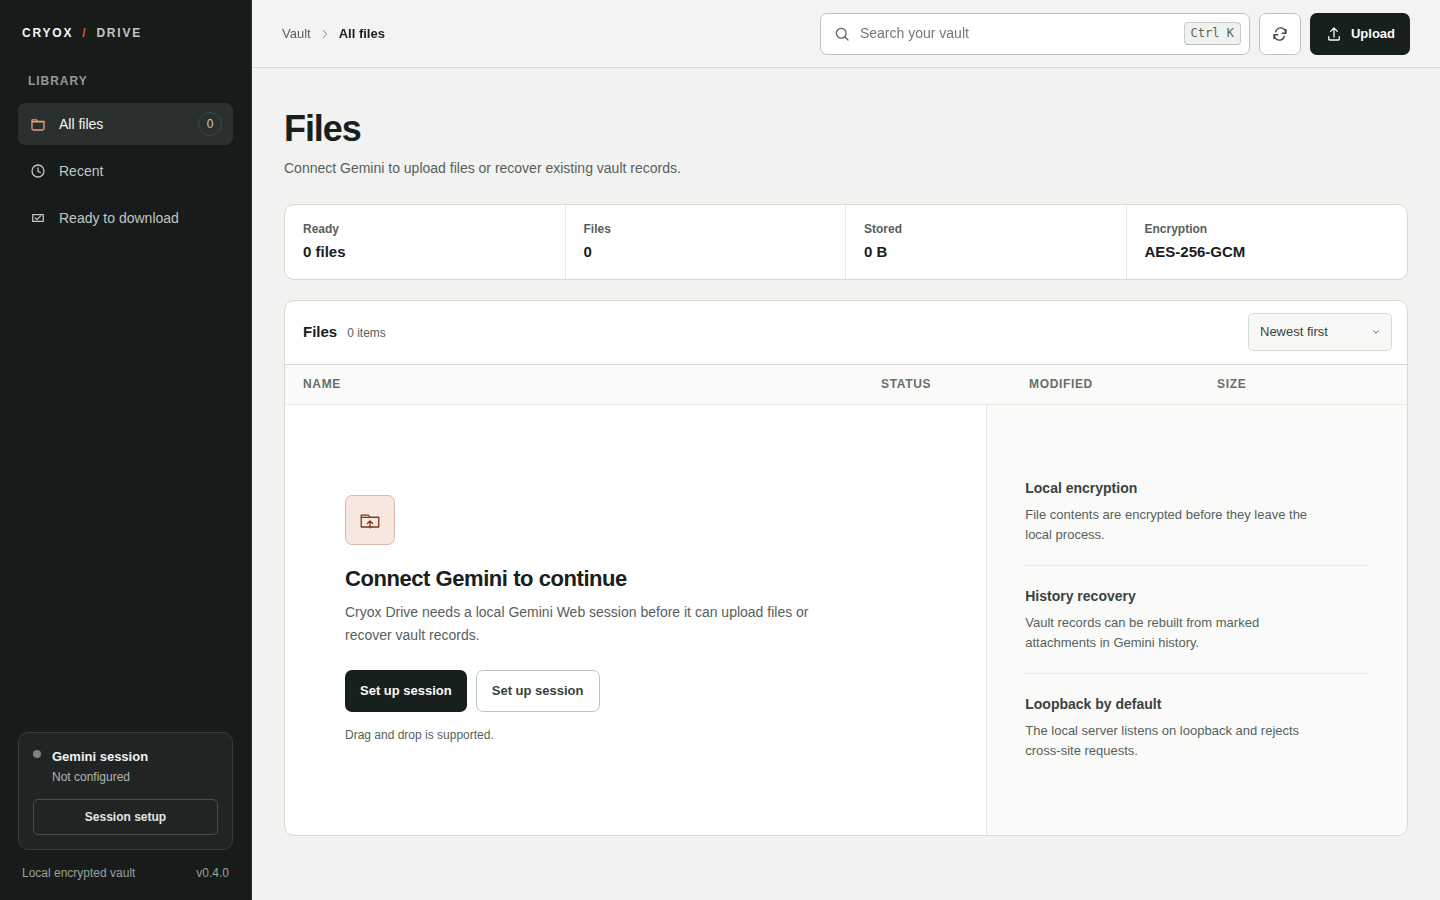
Task: Focus the Search your vault field
Action: (x=1035, y=34)
